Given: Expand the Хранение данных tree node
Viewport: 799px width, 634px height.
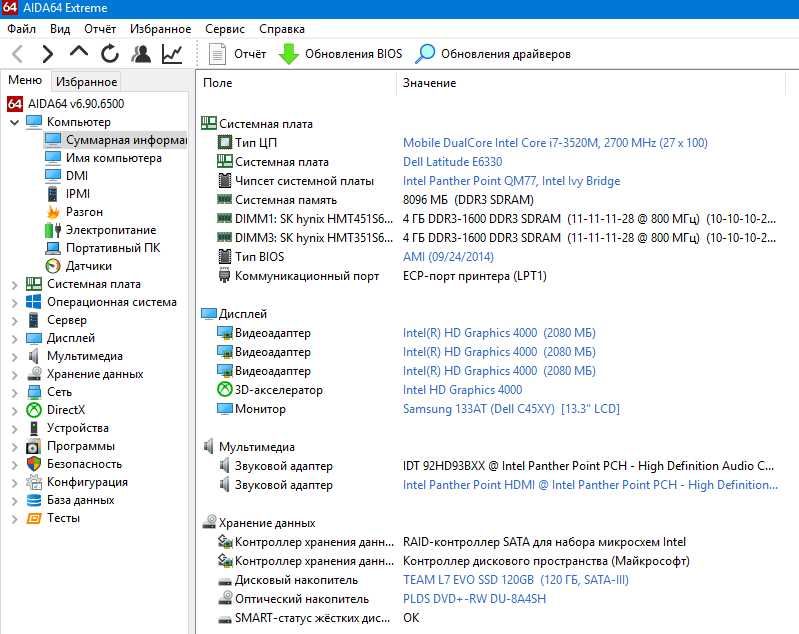Looking at the screenshot, I should click(14, 375).
